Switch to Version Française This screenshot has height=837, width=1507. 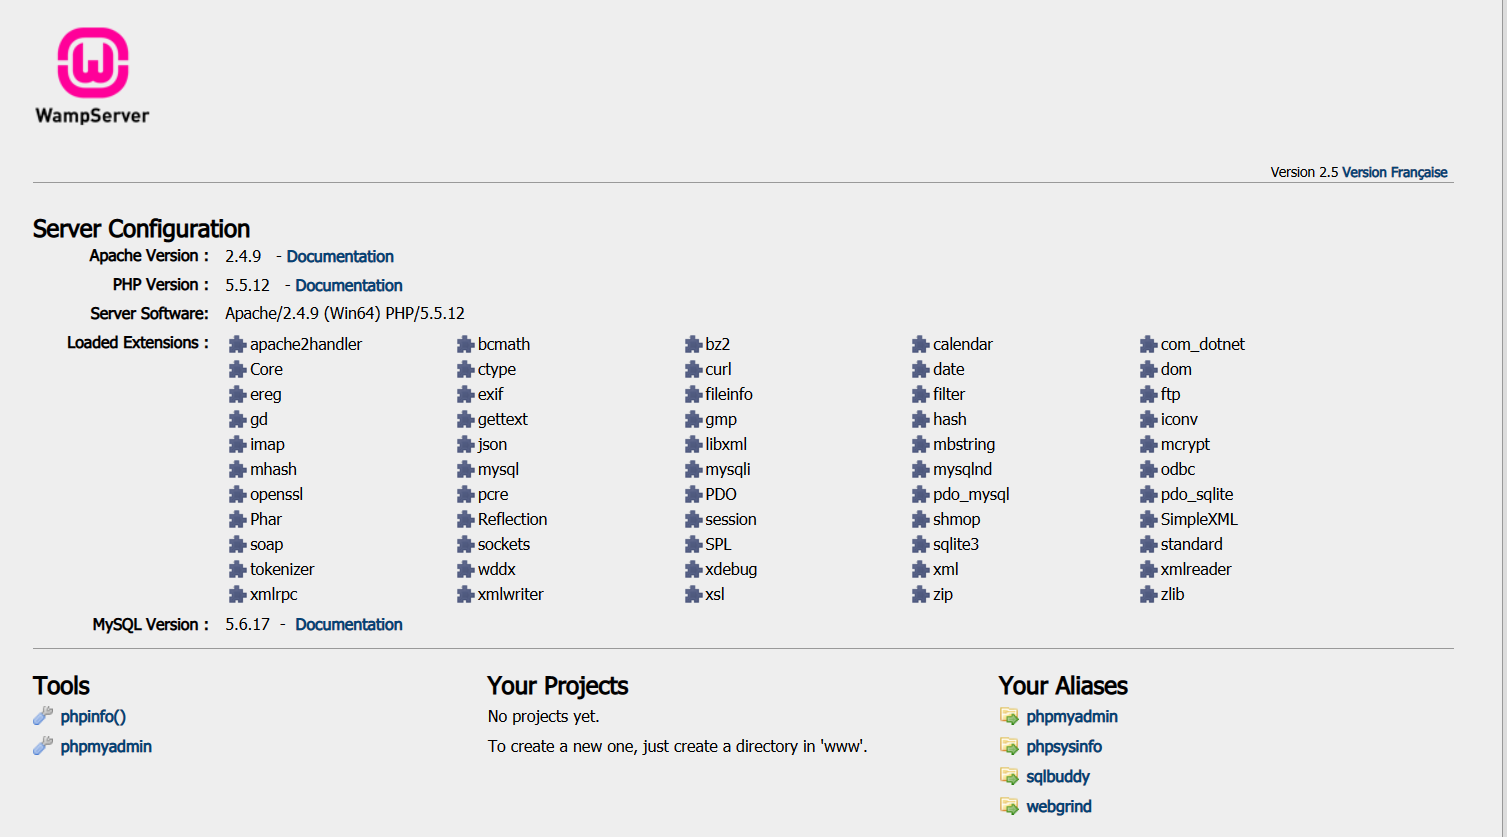coord(1394,172)
